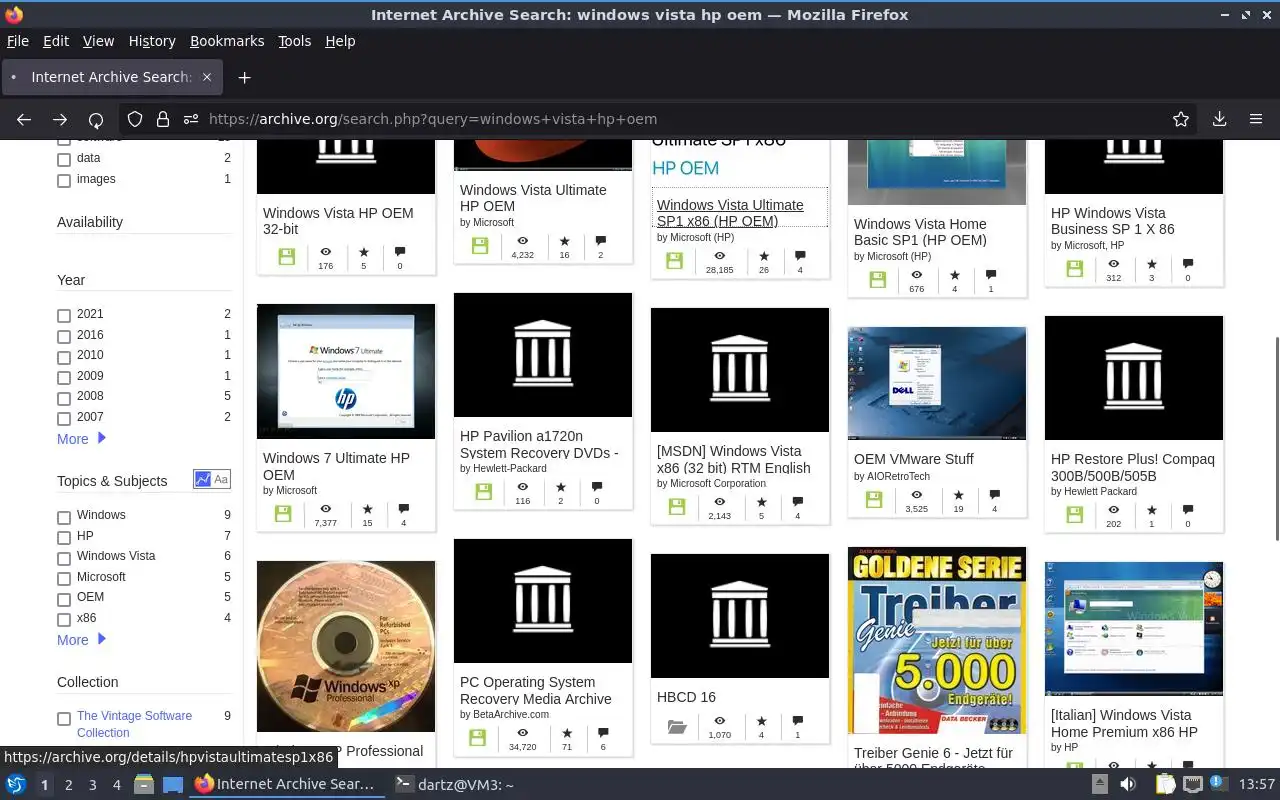
Task: Click reviews icon on MSDN Windows Vista x86 card
Action: 797,502
